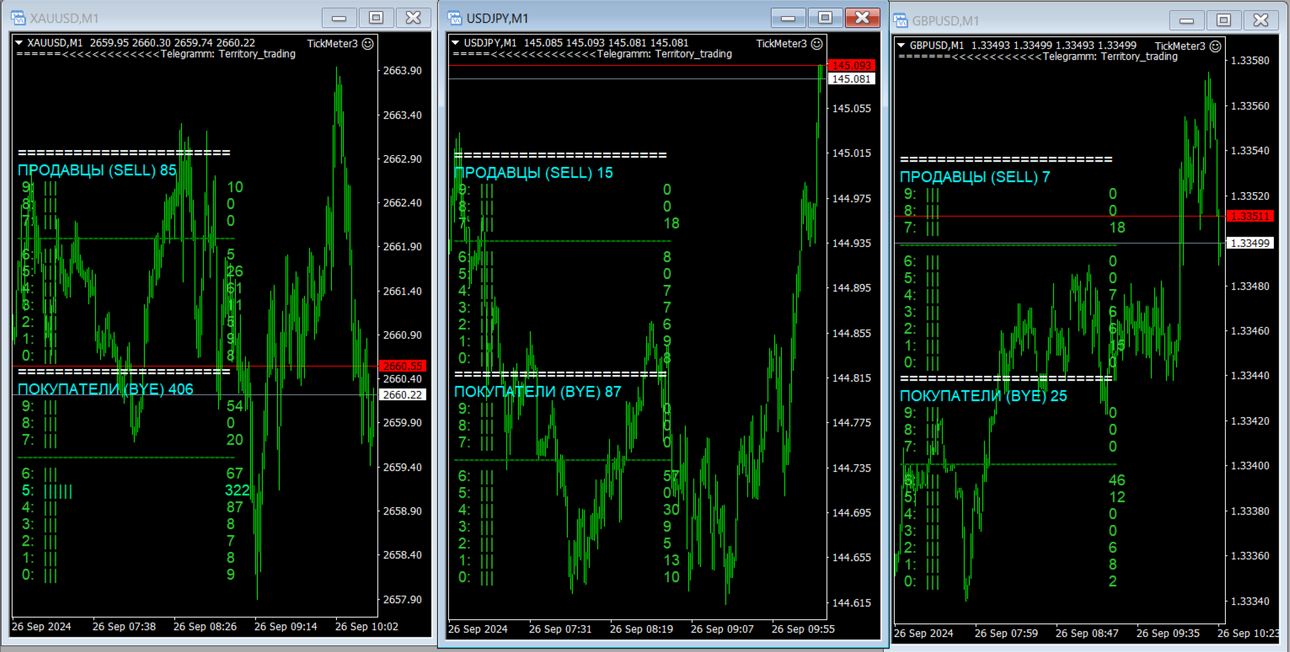
Task: Click the XAUUSD,M1 window title bar text
Action: coord(64,19)
